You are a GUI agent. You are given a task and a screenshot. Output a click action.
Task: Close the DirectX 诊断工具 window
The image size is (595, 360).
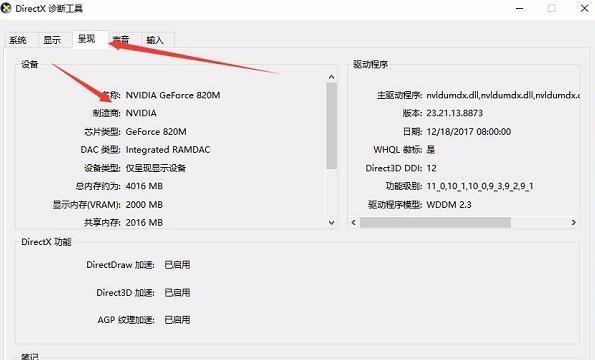tap(585, 8)
